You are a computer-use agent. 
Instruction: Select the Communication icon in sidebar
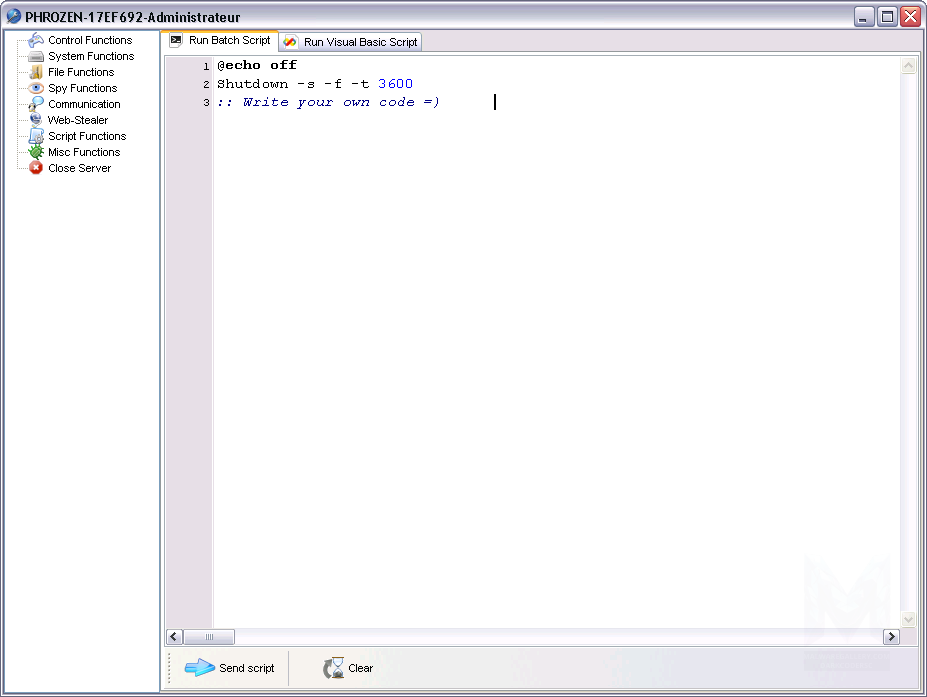[36, 104]
